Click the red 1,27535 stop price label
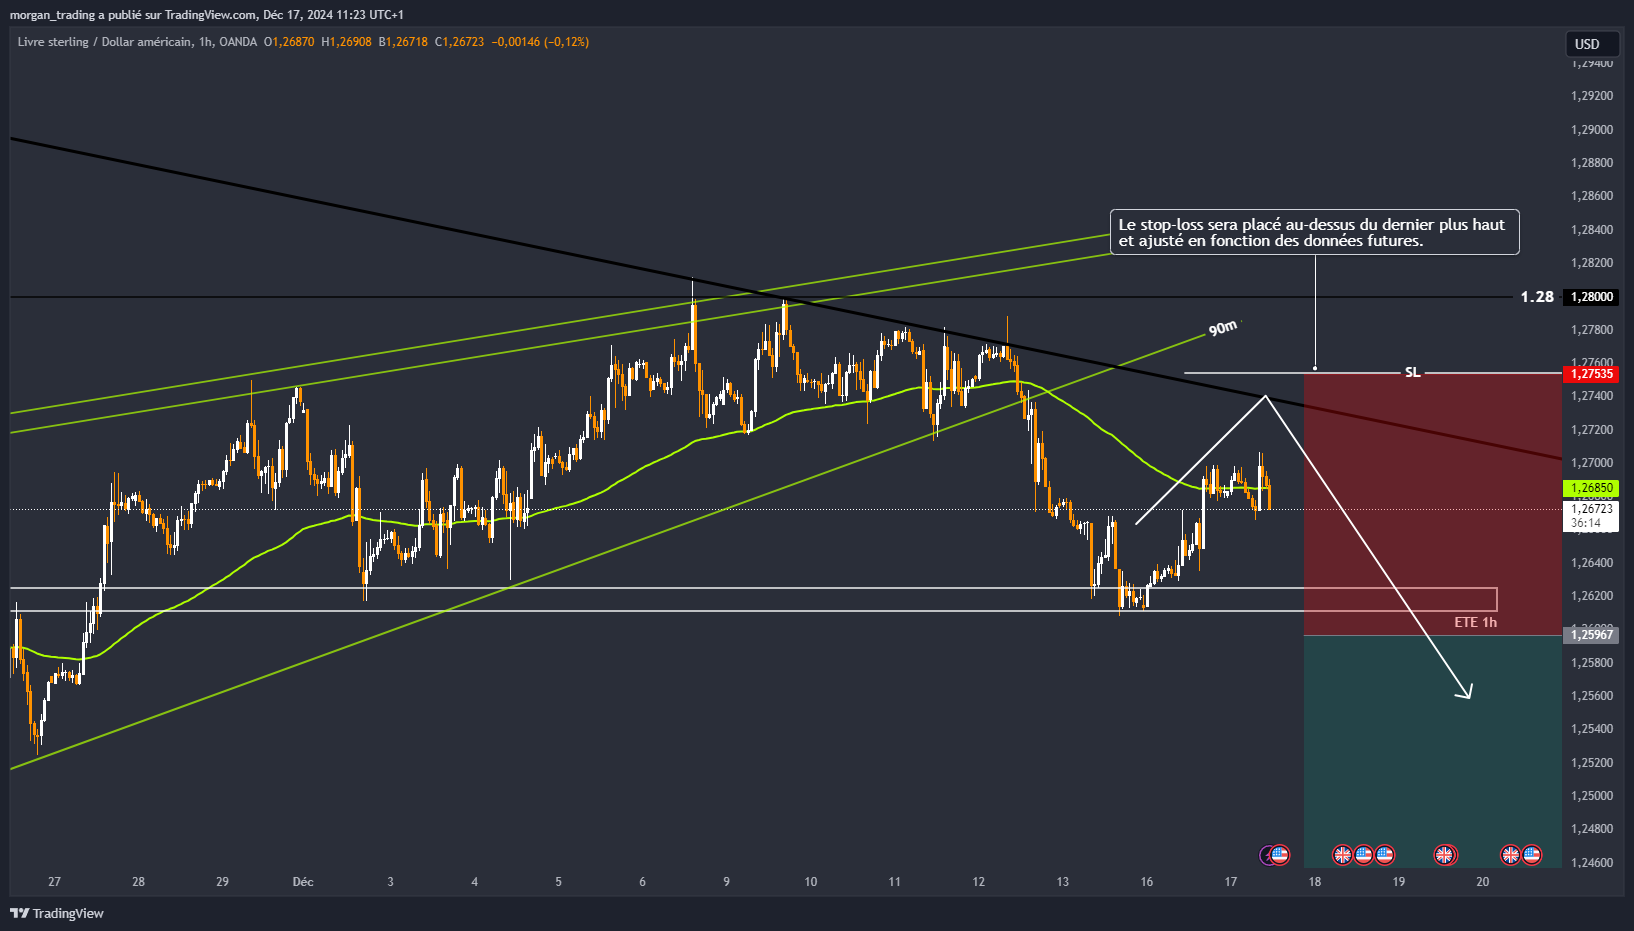The height and width of the screenshot is (931, 1634). tap(1592, 374)
